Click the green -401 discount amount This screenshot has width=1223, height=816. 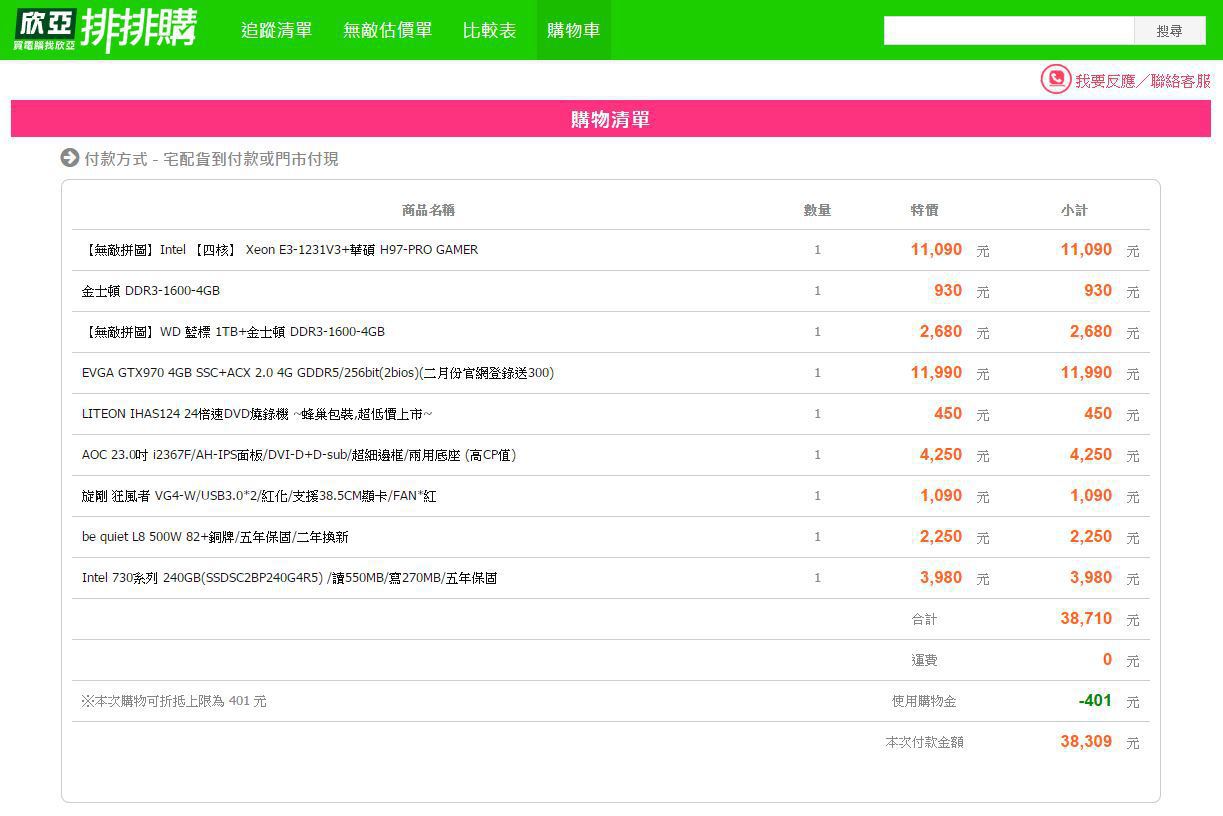point(1095,701)
